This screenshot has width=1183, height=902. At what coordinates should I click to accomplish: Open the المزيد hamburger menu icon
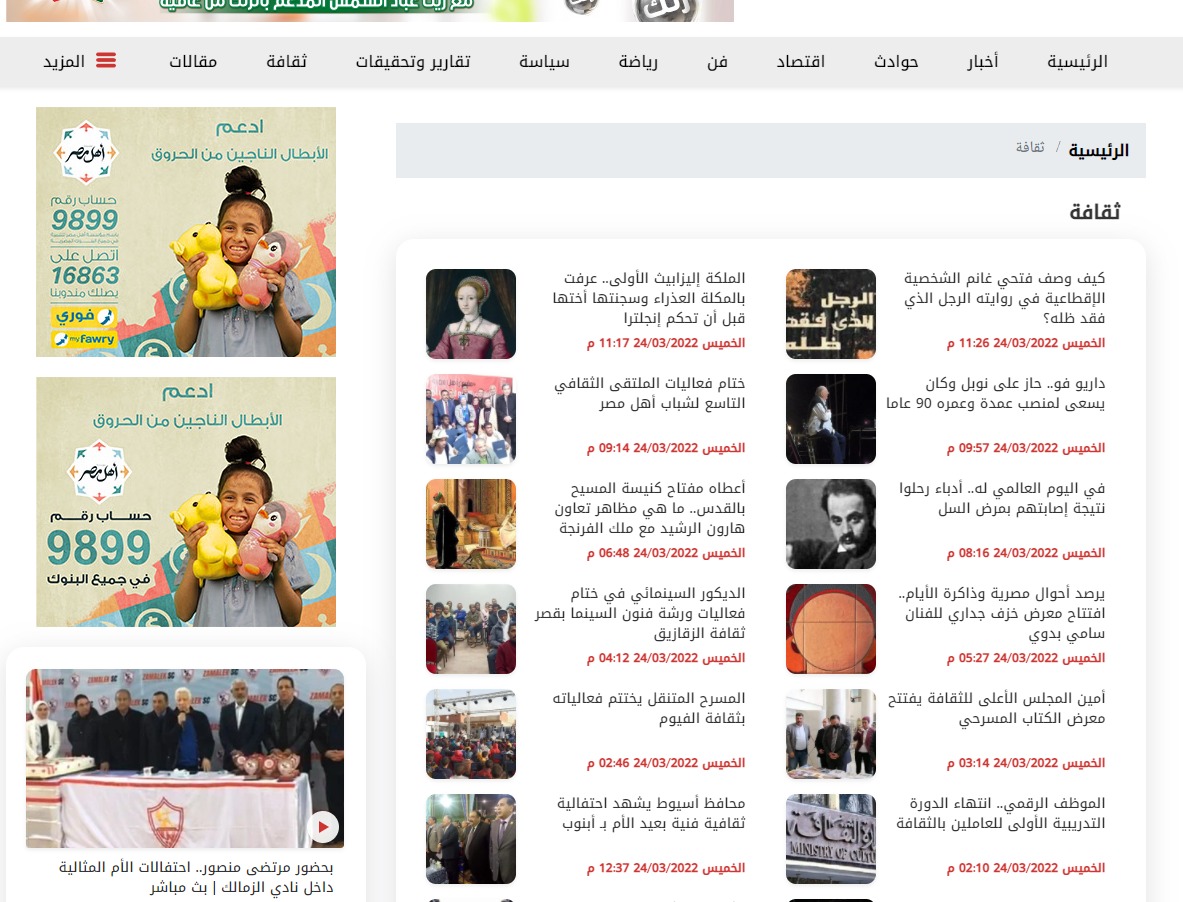pos(105,61)
